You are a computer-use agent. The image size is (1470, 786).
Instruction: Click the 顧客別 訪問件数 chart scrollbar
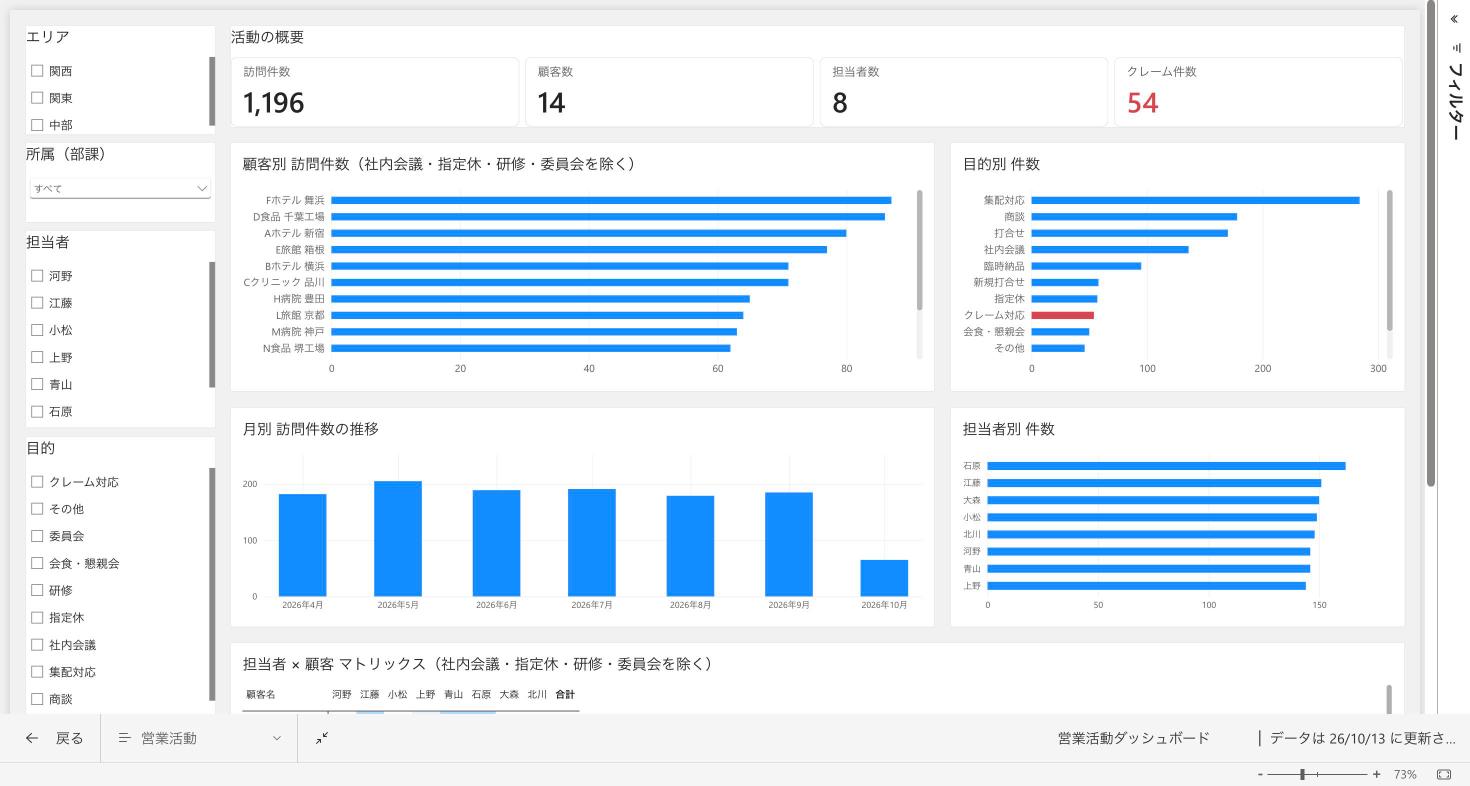click(x=920, y=250)
